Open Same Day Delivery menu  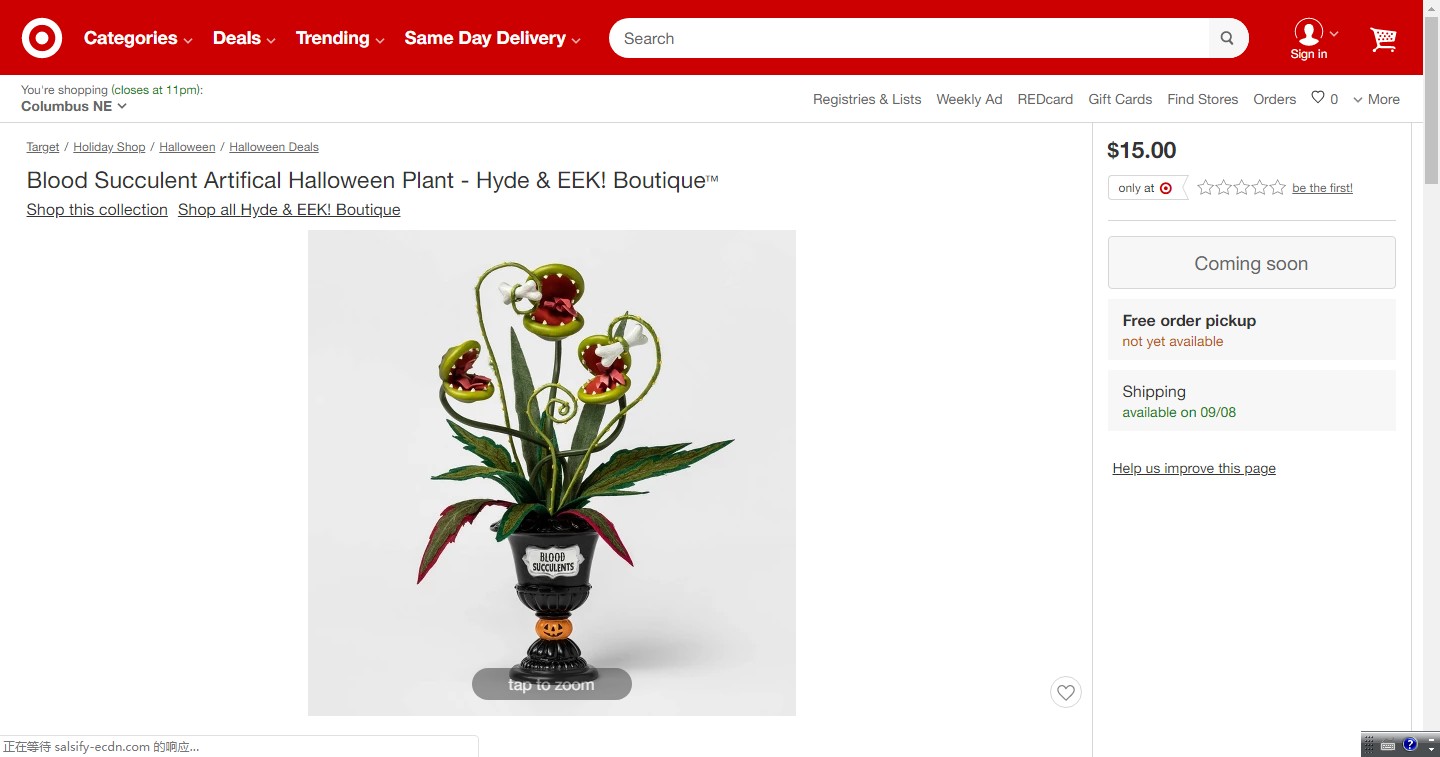492,38
